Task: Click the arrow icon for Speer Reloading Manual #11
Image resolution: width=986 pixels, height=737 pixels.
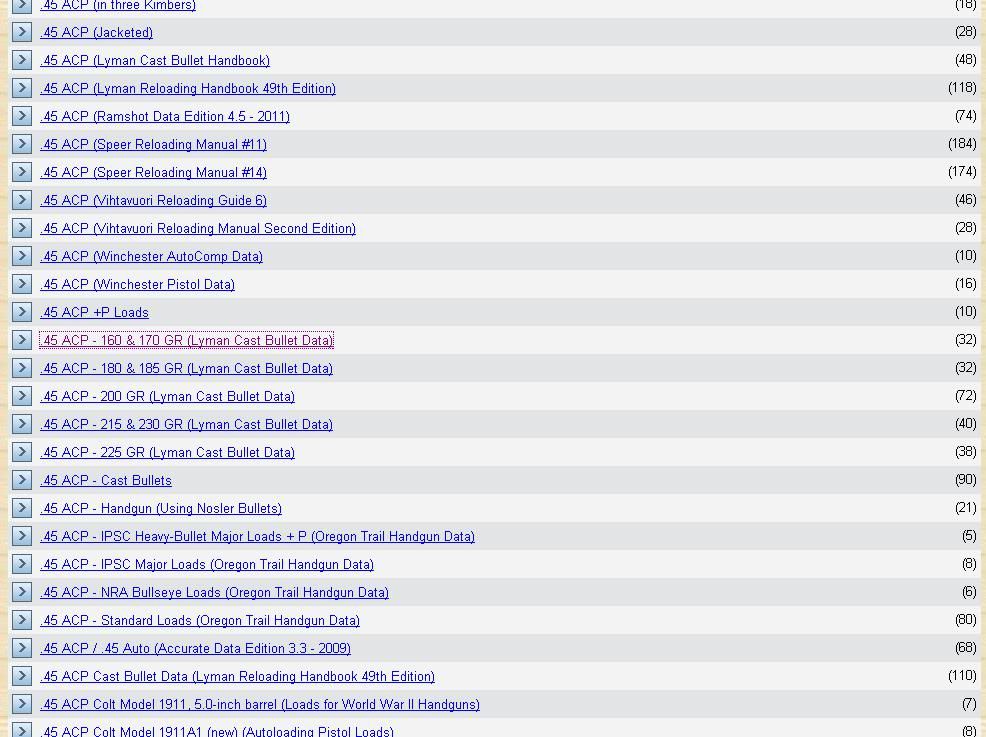Action: [21, 144]
